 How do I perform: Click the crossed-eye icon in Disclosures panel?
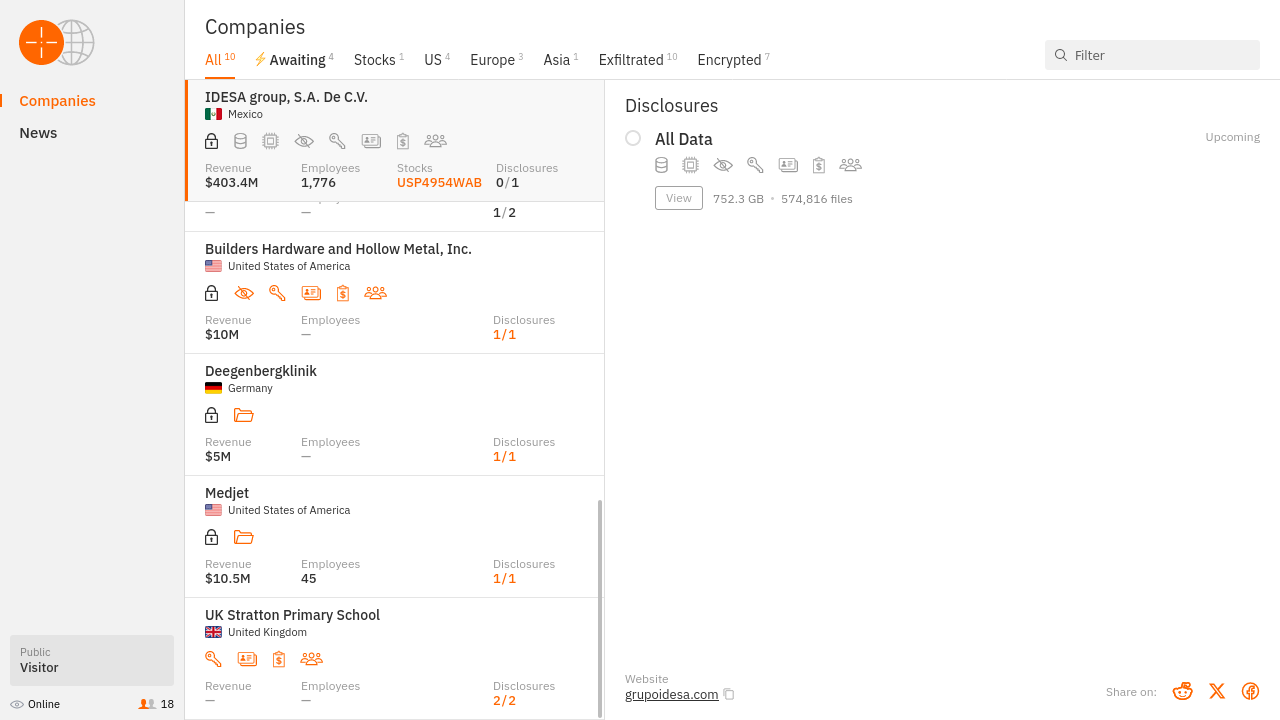723,165
